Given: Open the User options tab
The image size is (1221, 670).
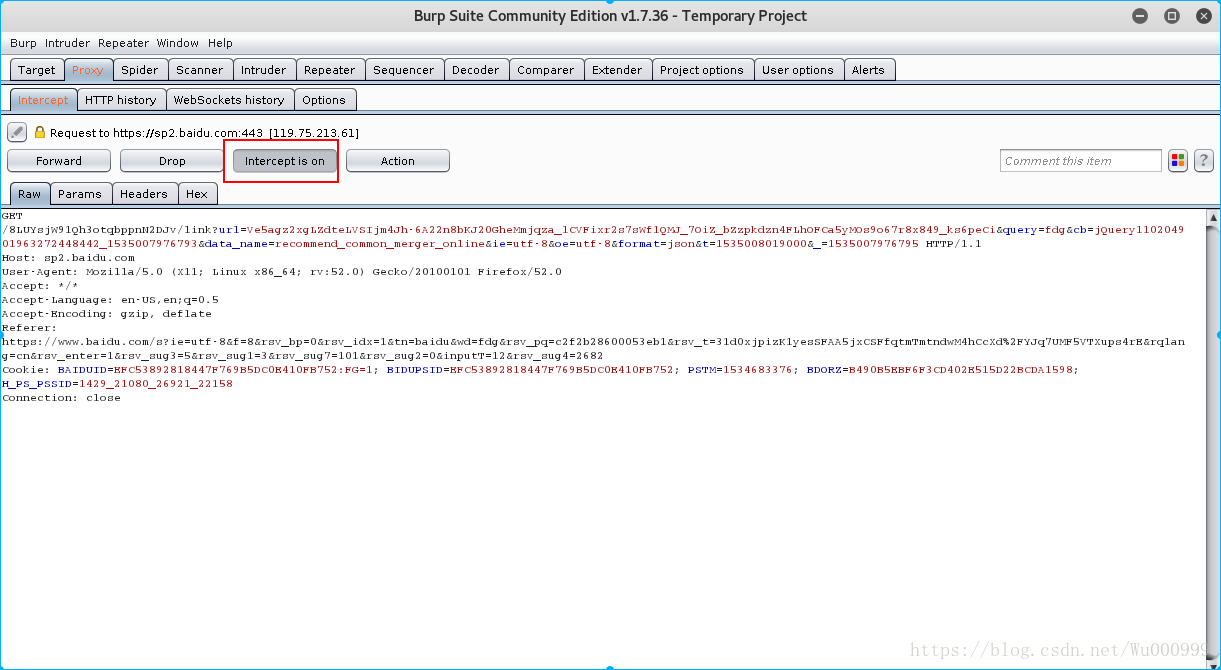Looking at the screenshot, I should tap(798, 70).
